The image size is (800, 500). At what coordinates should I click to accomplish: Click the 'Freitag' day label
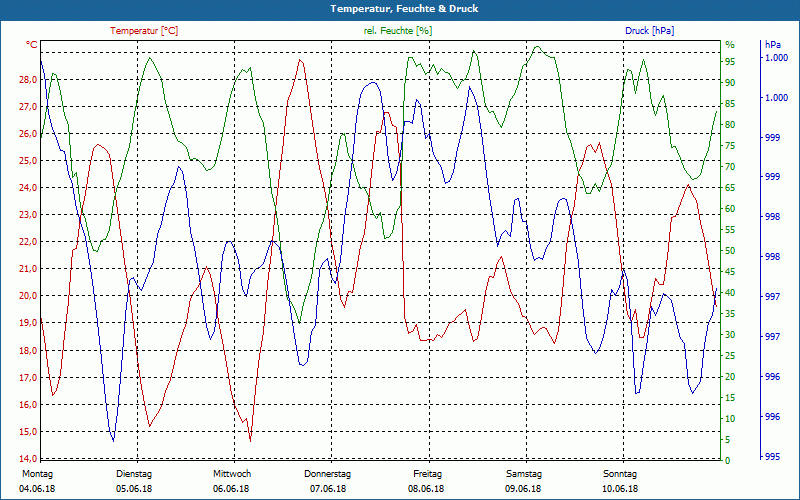point(428,474)
